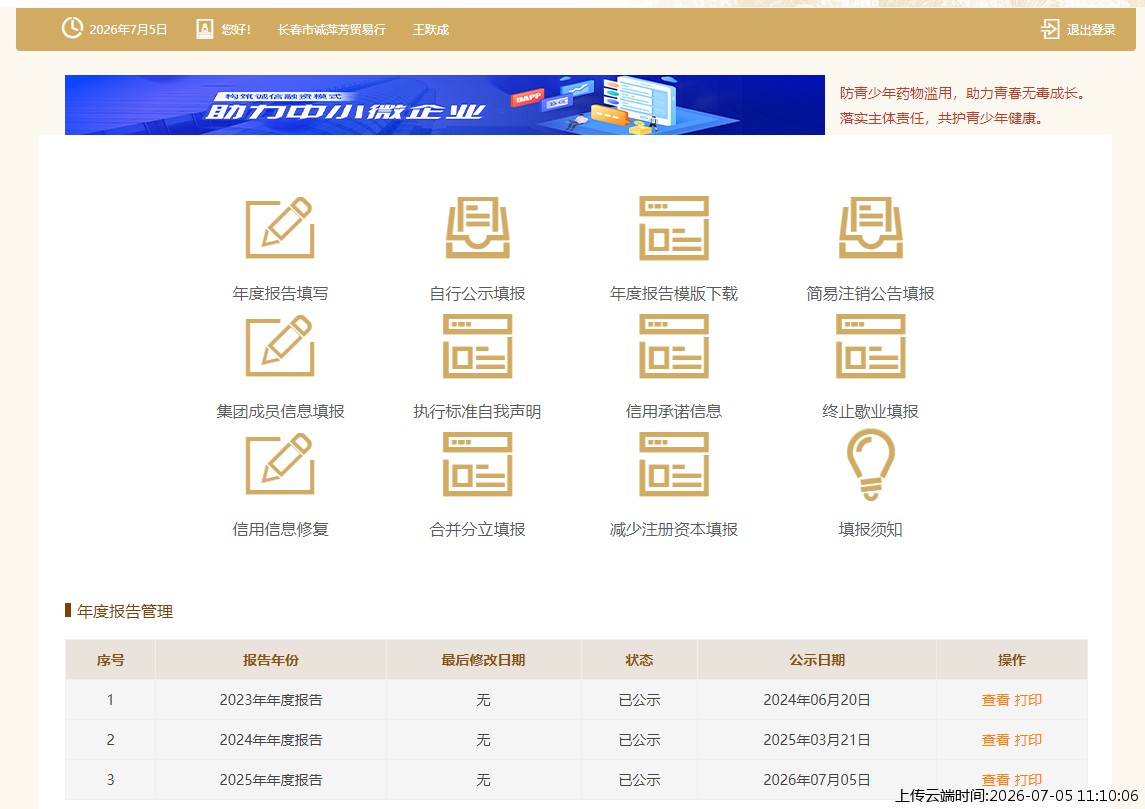The height and width of the screenshot is (809, 1145).
Task: Click the date 2025年03月21日
Action: 817,740
